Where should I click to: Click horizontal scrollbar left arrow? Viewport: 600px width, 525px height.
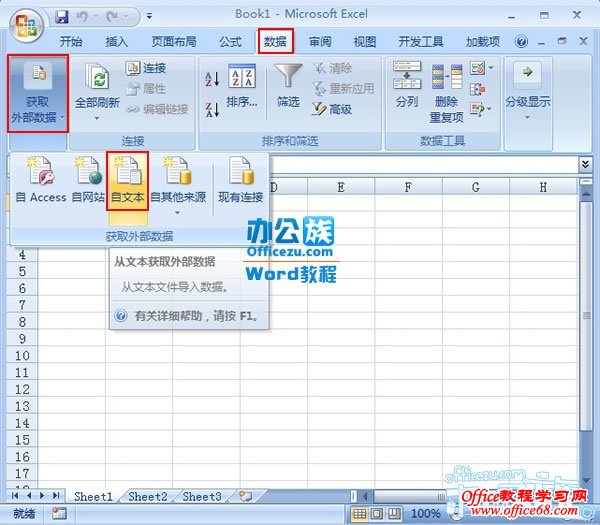[365, 497]
